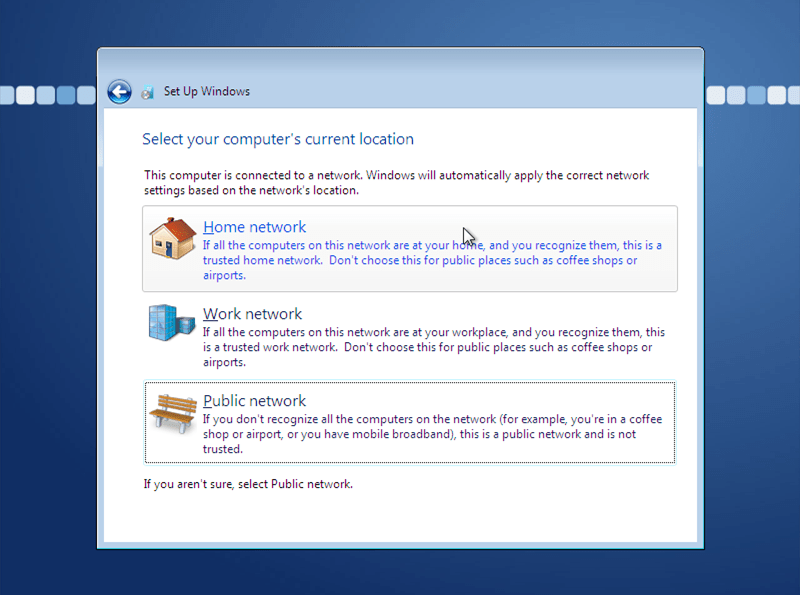Click the 'Set Up Windows' title text
The width and height of the screenshot is (800, 595).
[x=207, y=92]
